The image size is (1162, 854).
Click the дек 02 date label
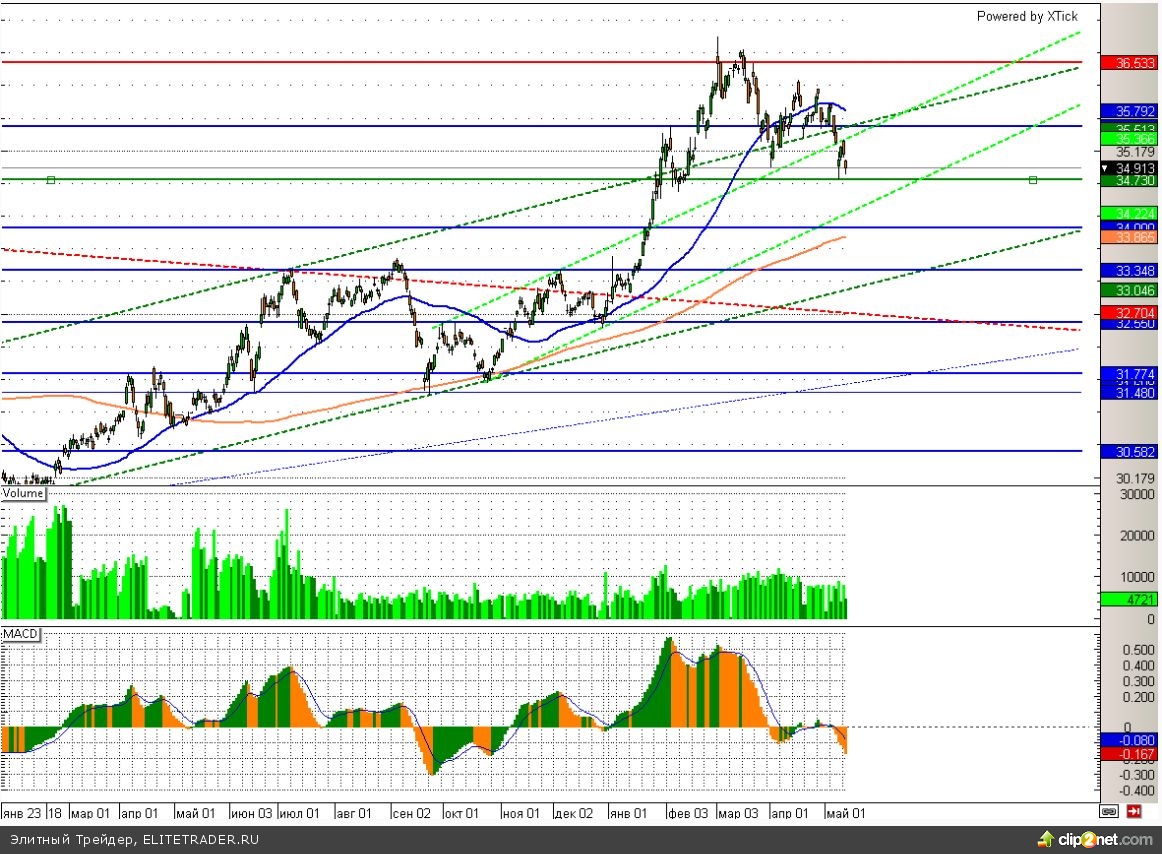[574, 813]
